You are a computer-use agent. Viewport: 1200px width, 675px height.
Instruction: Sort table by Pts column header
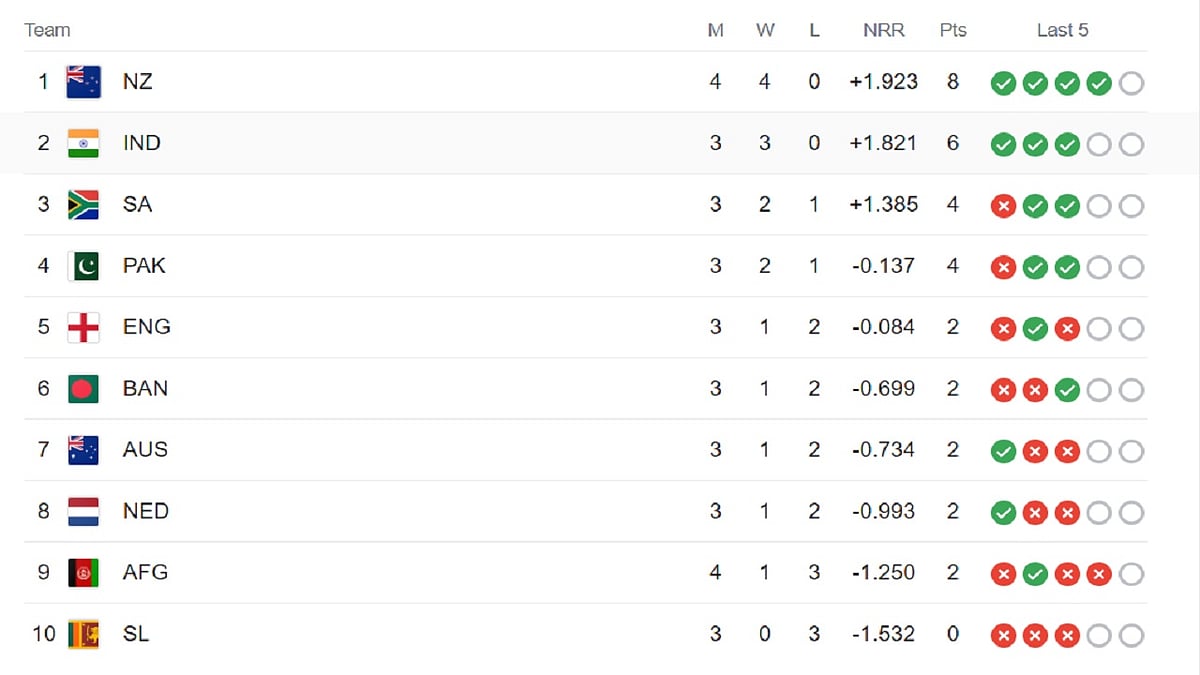[x=953, y=30]
